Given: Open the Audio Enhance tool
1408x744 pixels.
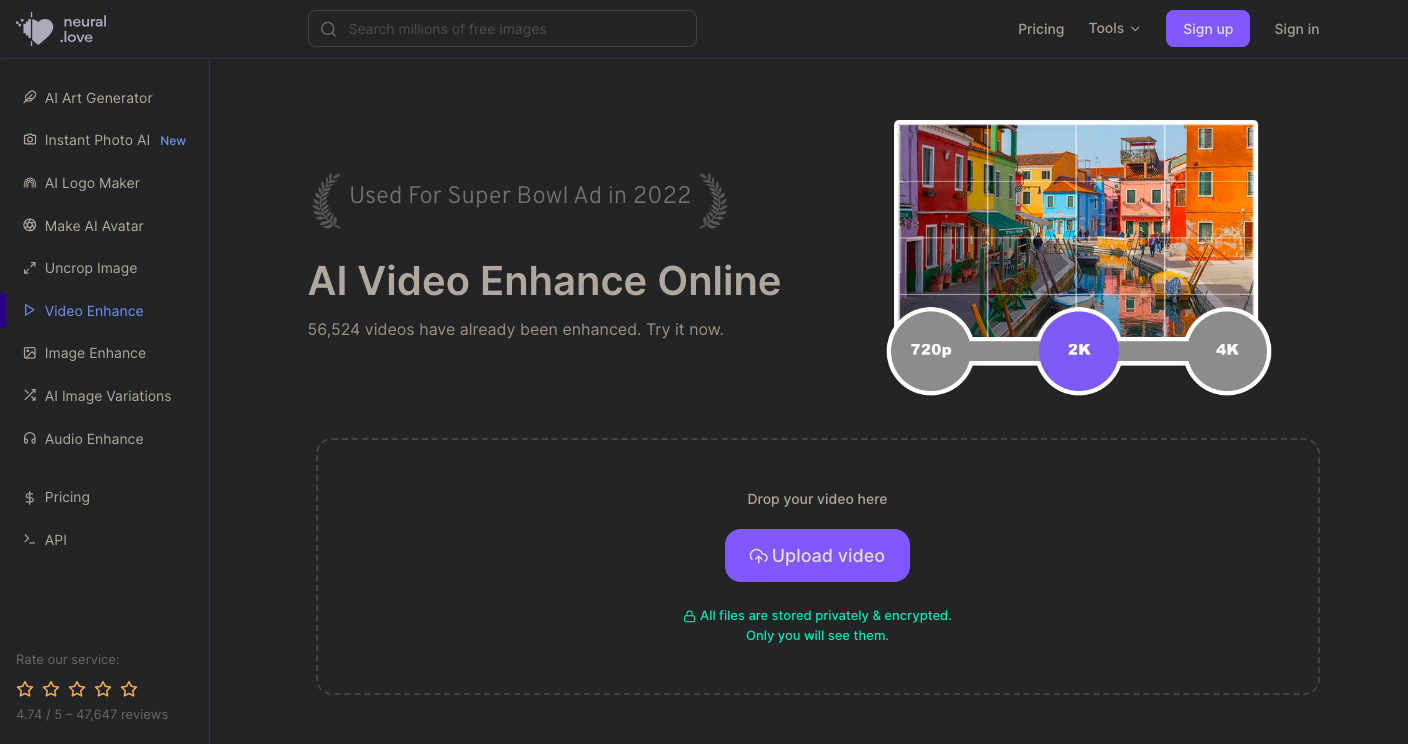Looking at the screenshot, I should pos(93,439).
